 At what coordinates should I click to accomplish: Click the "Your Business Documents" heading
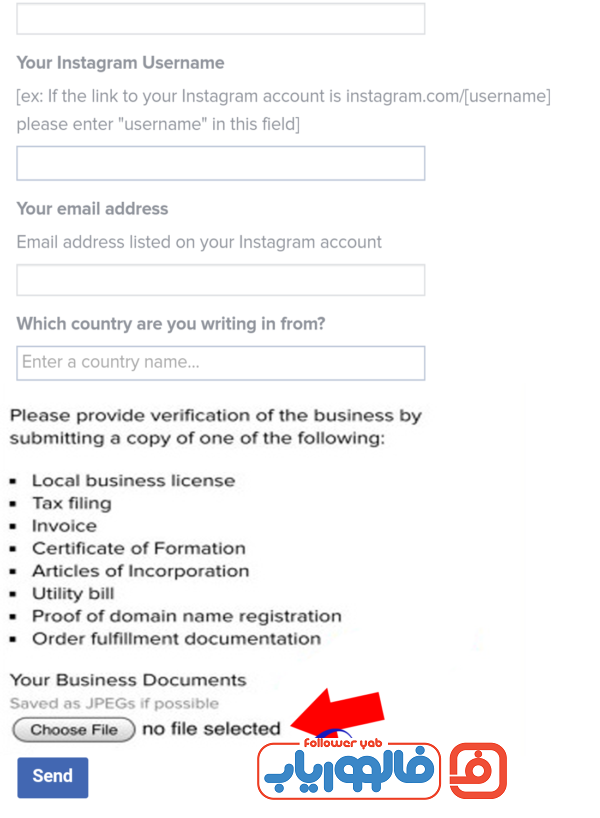(128, 680)
